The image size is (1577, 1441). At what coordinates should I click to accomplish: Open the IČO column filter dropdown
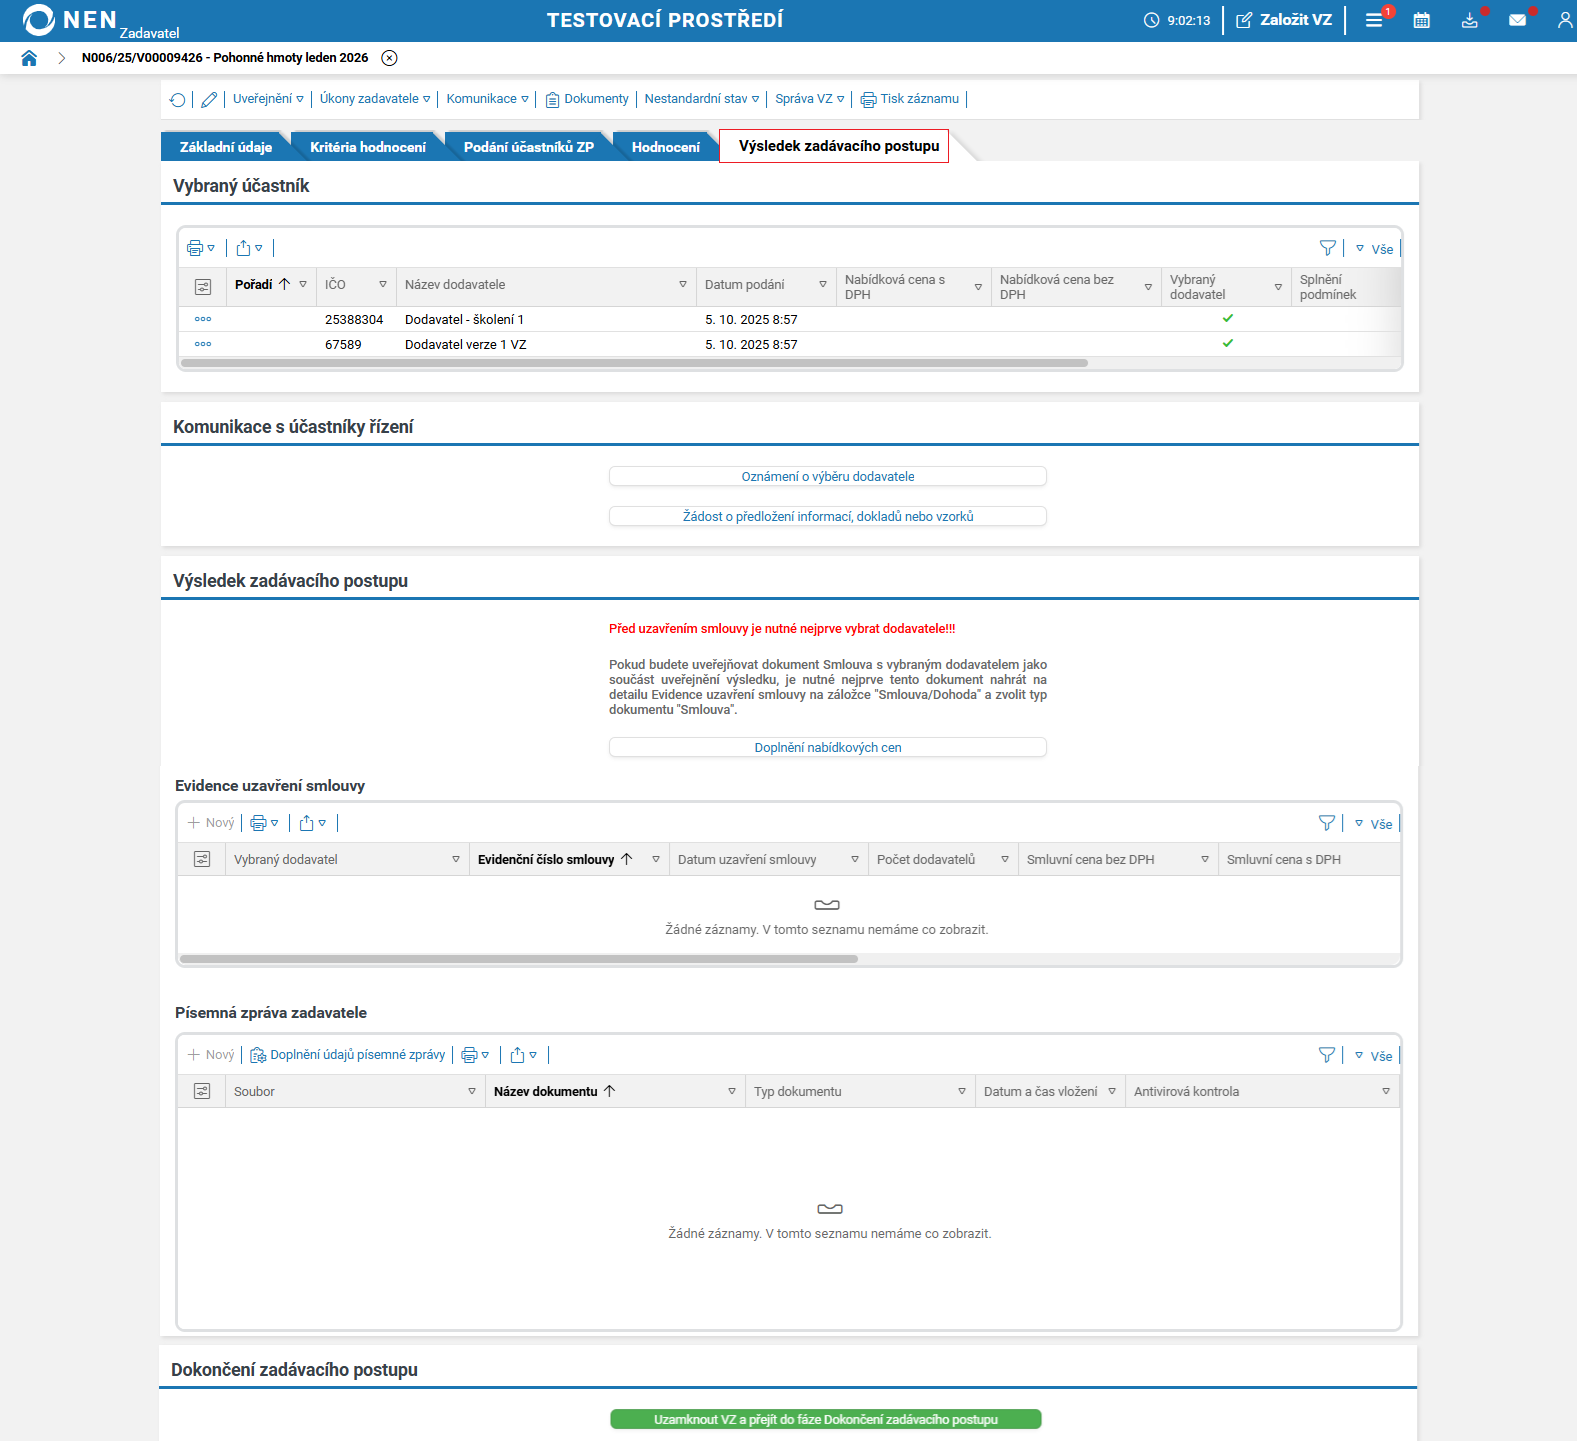coord(383,285)
